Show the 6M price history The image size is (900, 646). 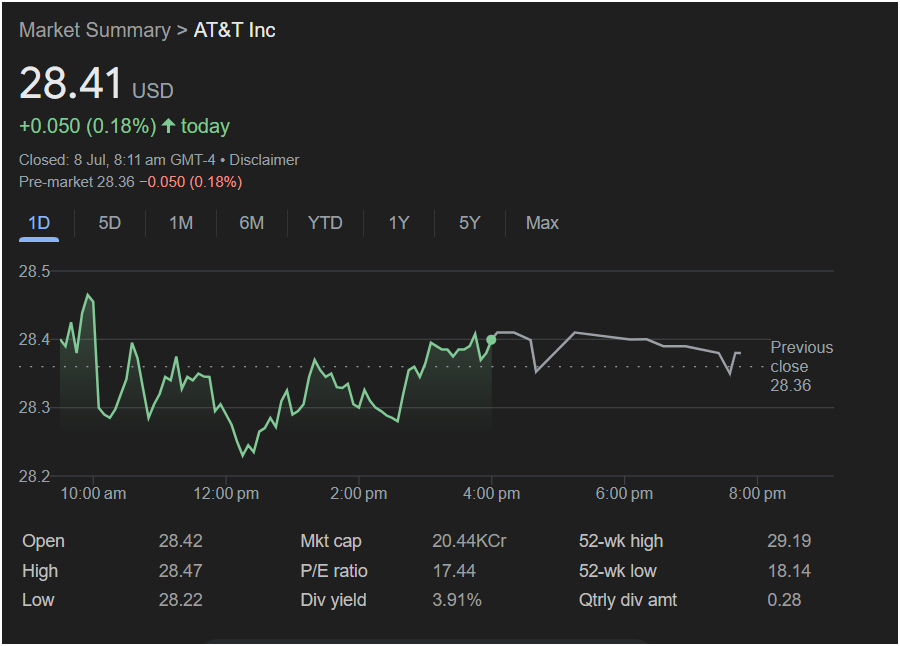[x=251, y=223]
